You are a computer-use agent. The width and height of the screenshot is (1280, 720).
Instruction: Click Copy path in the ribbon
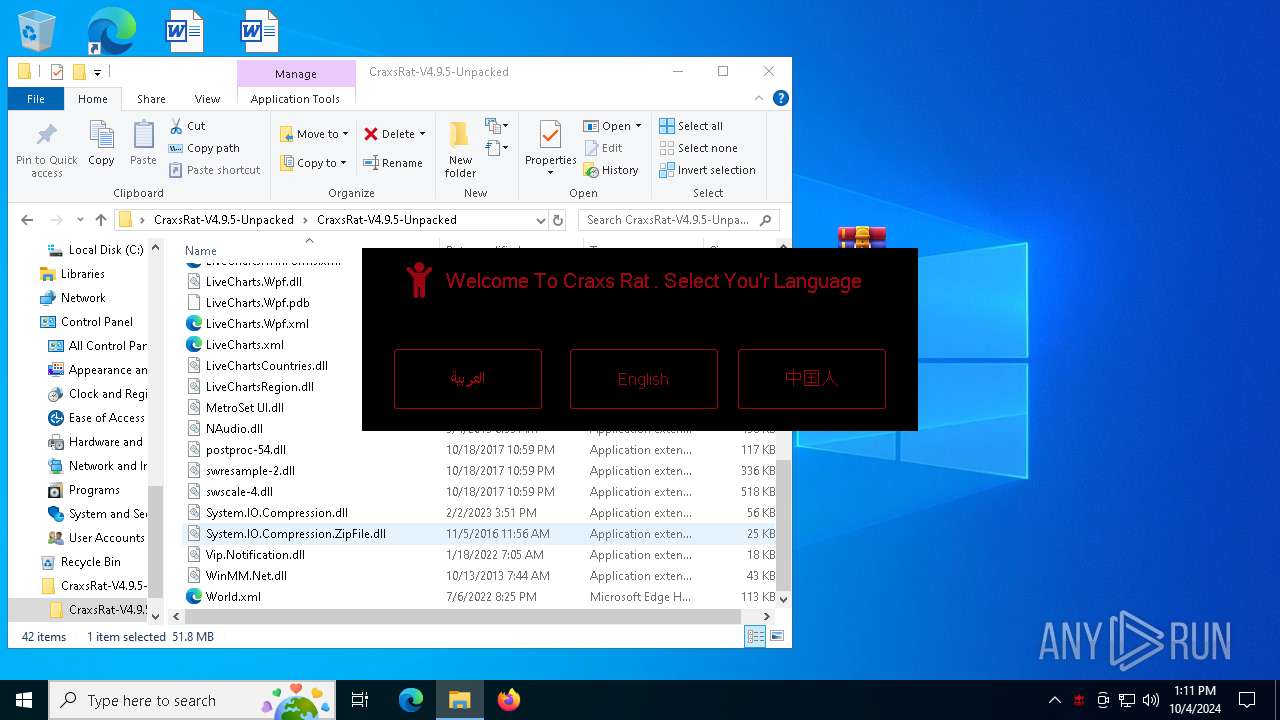pos(204,148)
